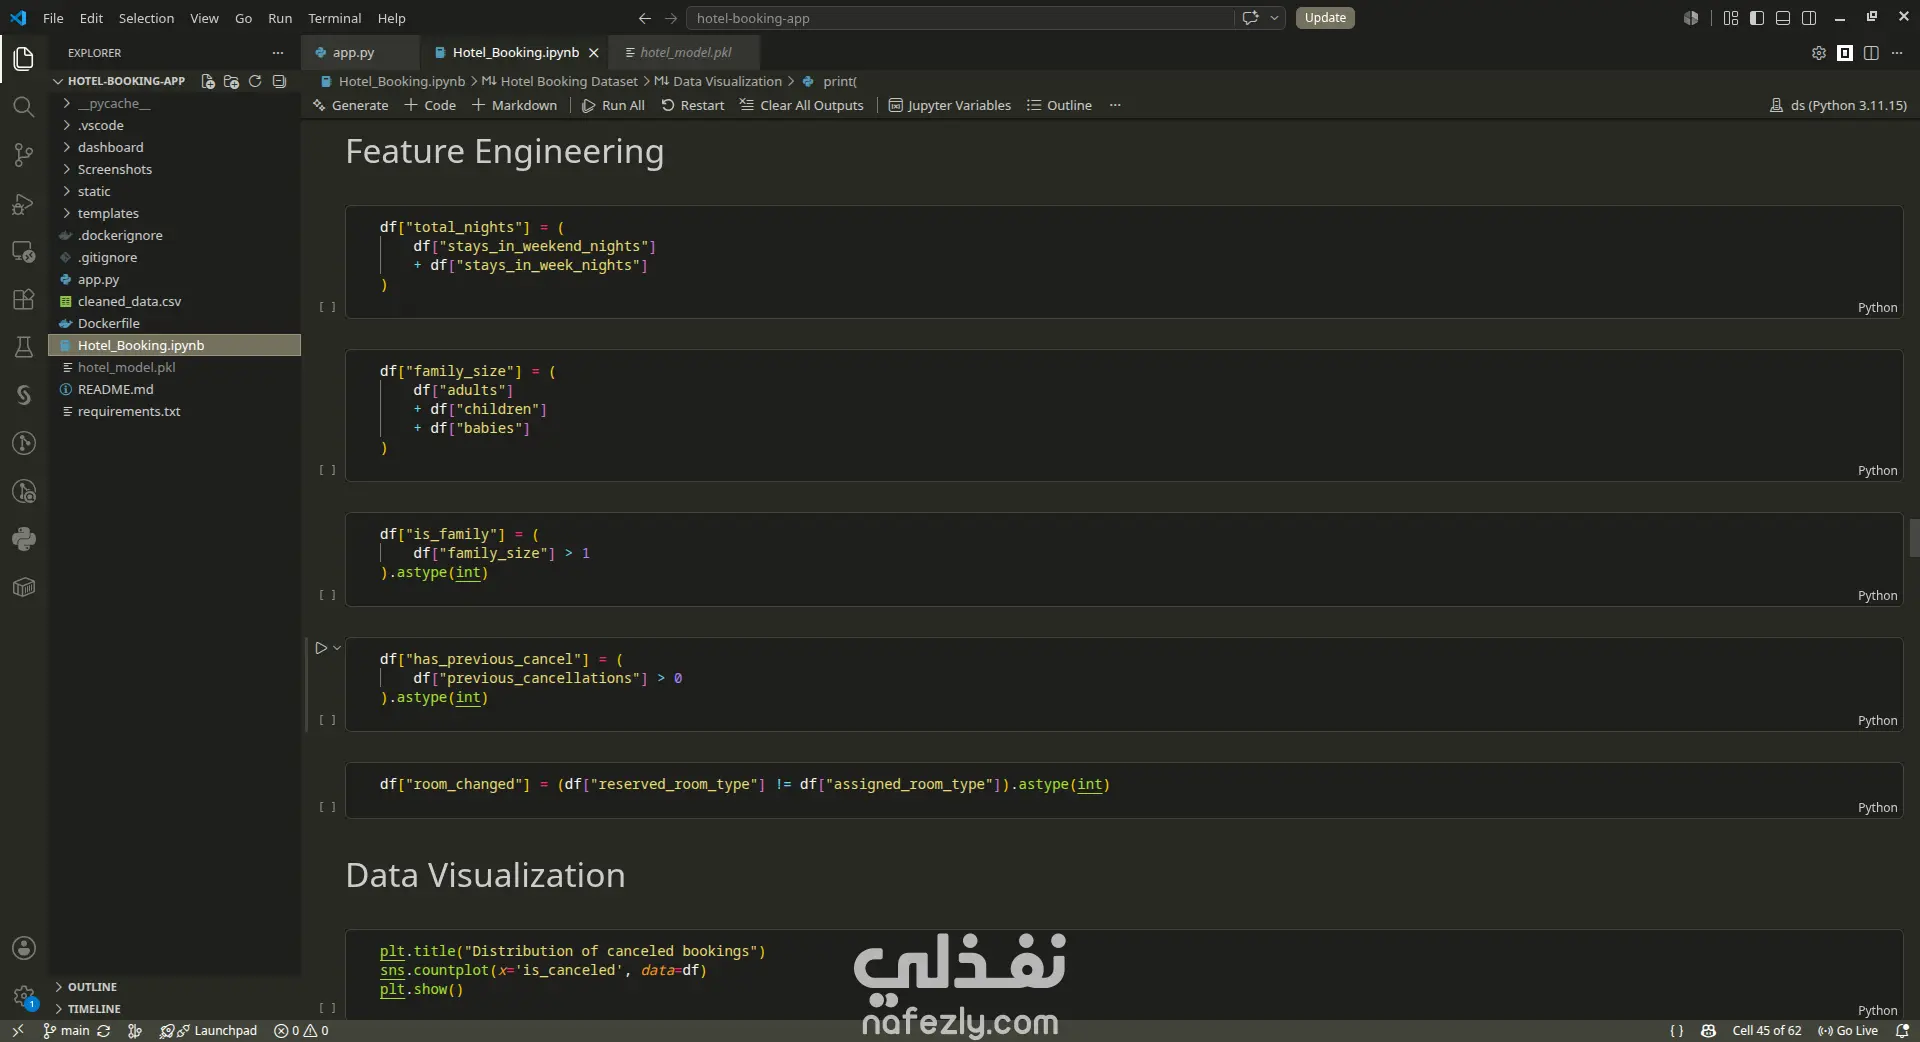Click the notebook vertical scrollbar thumb

[x=1914, y=538]
